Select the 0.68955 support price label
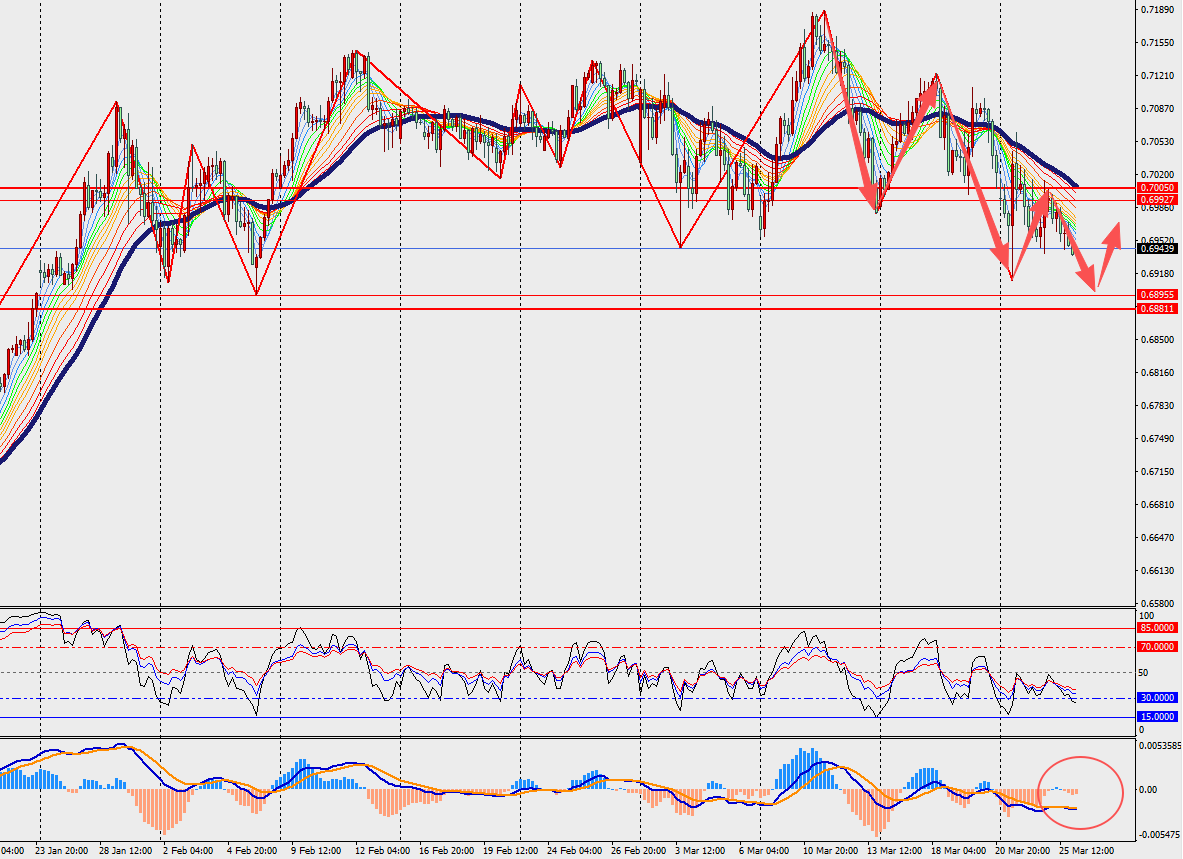 (x=1156, y=295)
